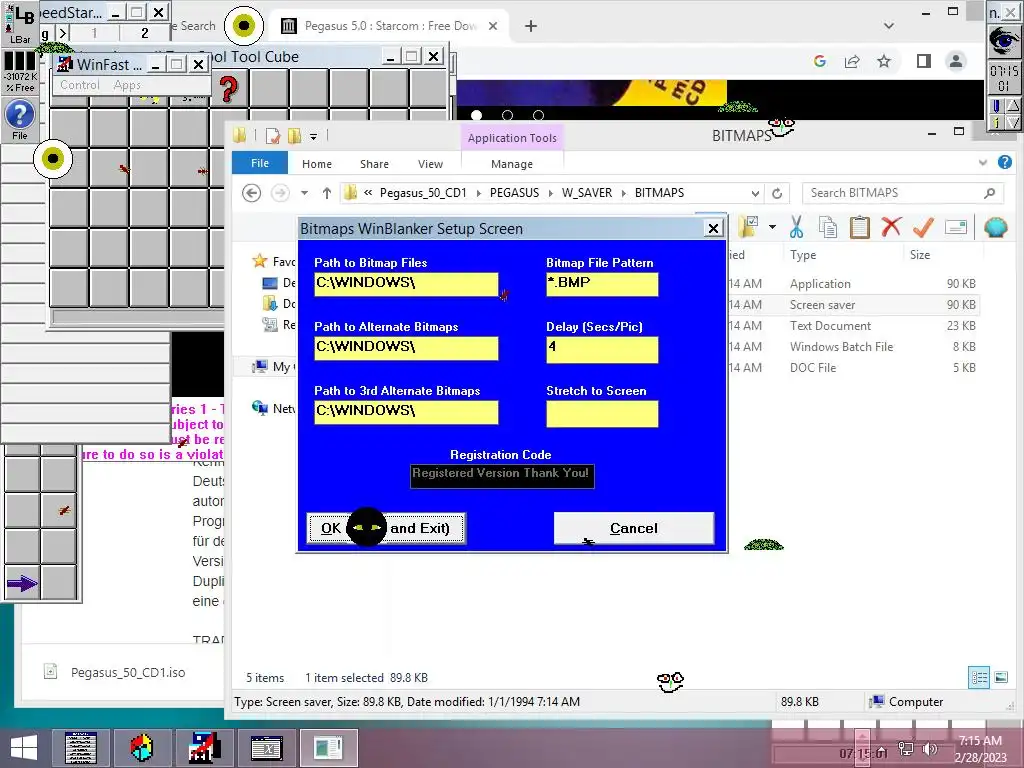This screenshot has width=1024, height=768.
Task: Click the New Folder icon in quick access toolbar
Action: tap(295, 136)
